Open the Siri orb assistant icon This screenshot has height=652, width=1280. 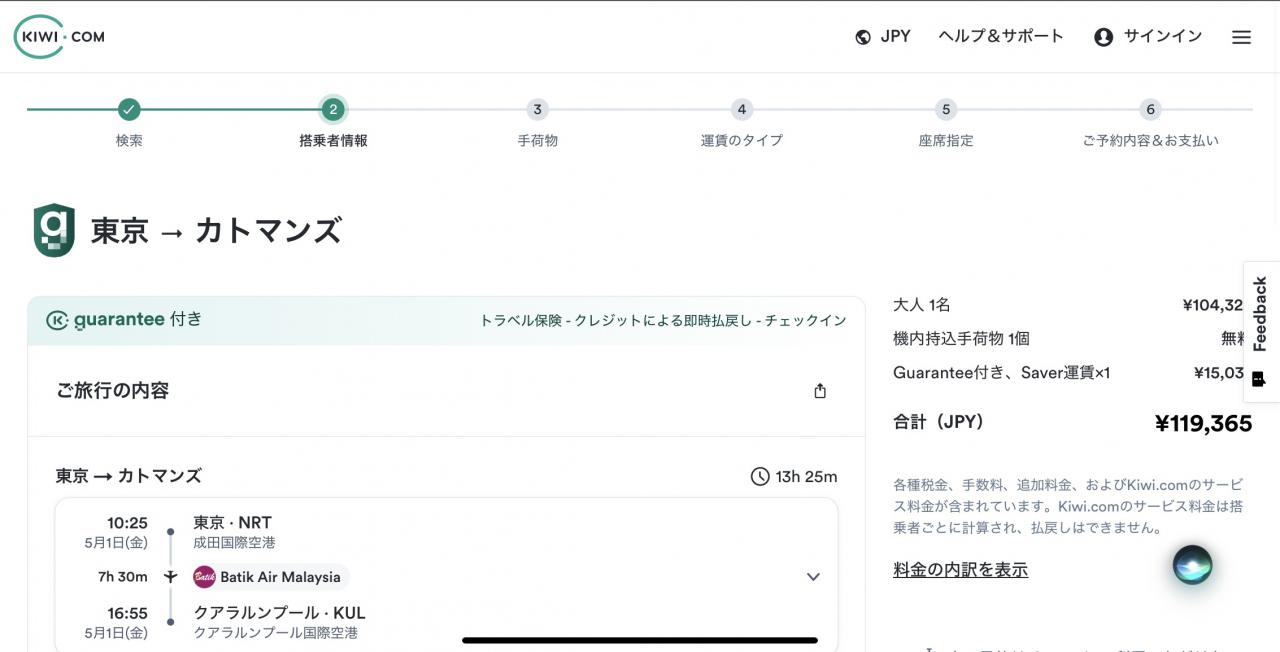click(x=1192, y=565)
